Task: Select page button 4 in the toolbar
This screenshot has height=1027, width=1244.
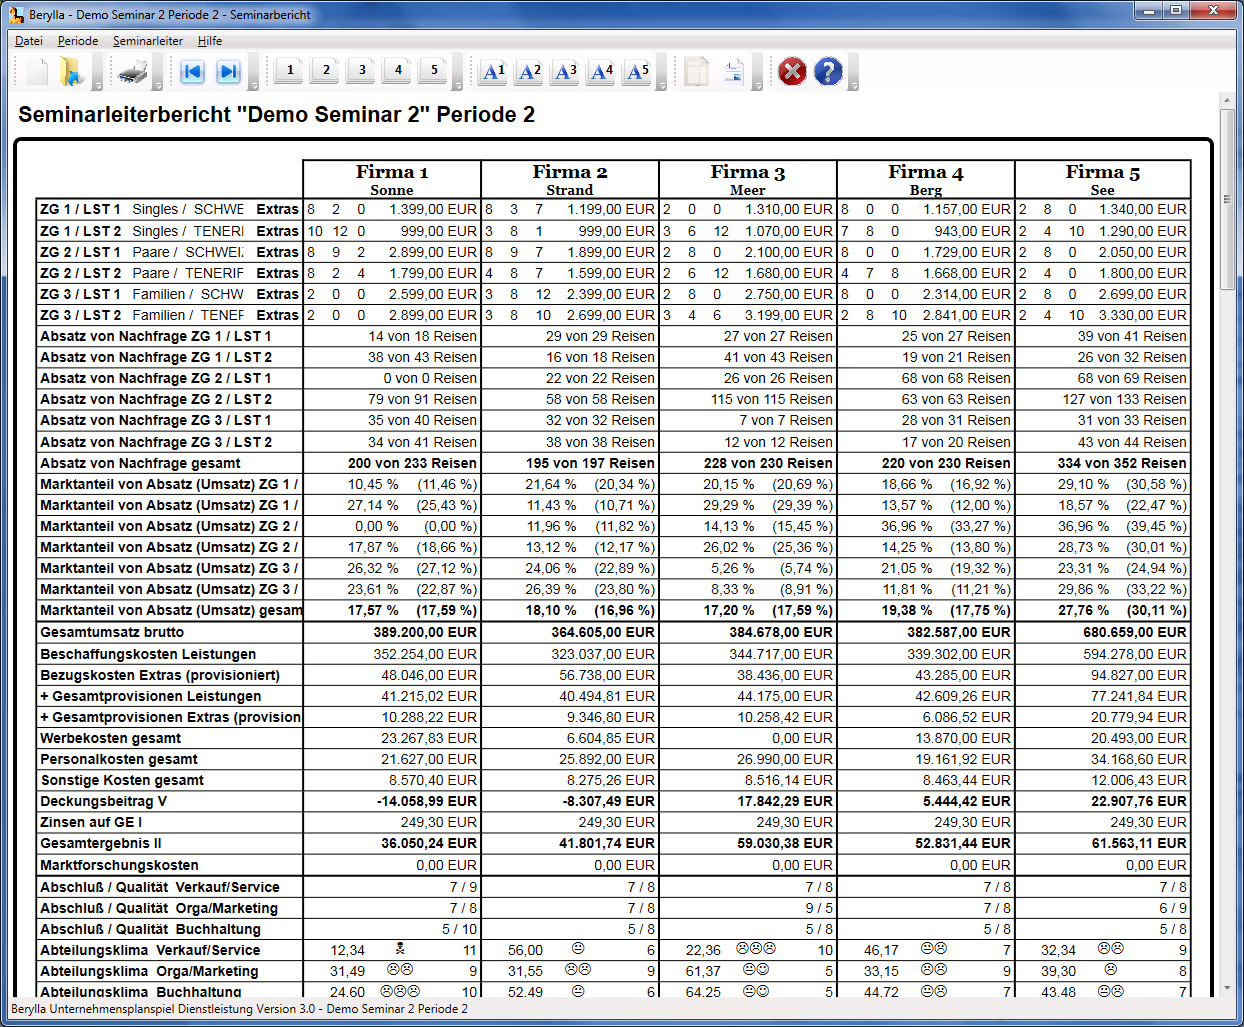Action: tap(398, 70)
